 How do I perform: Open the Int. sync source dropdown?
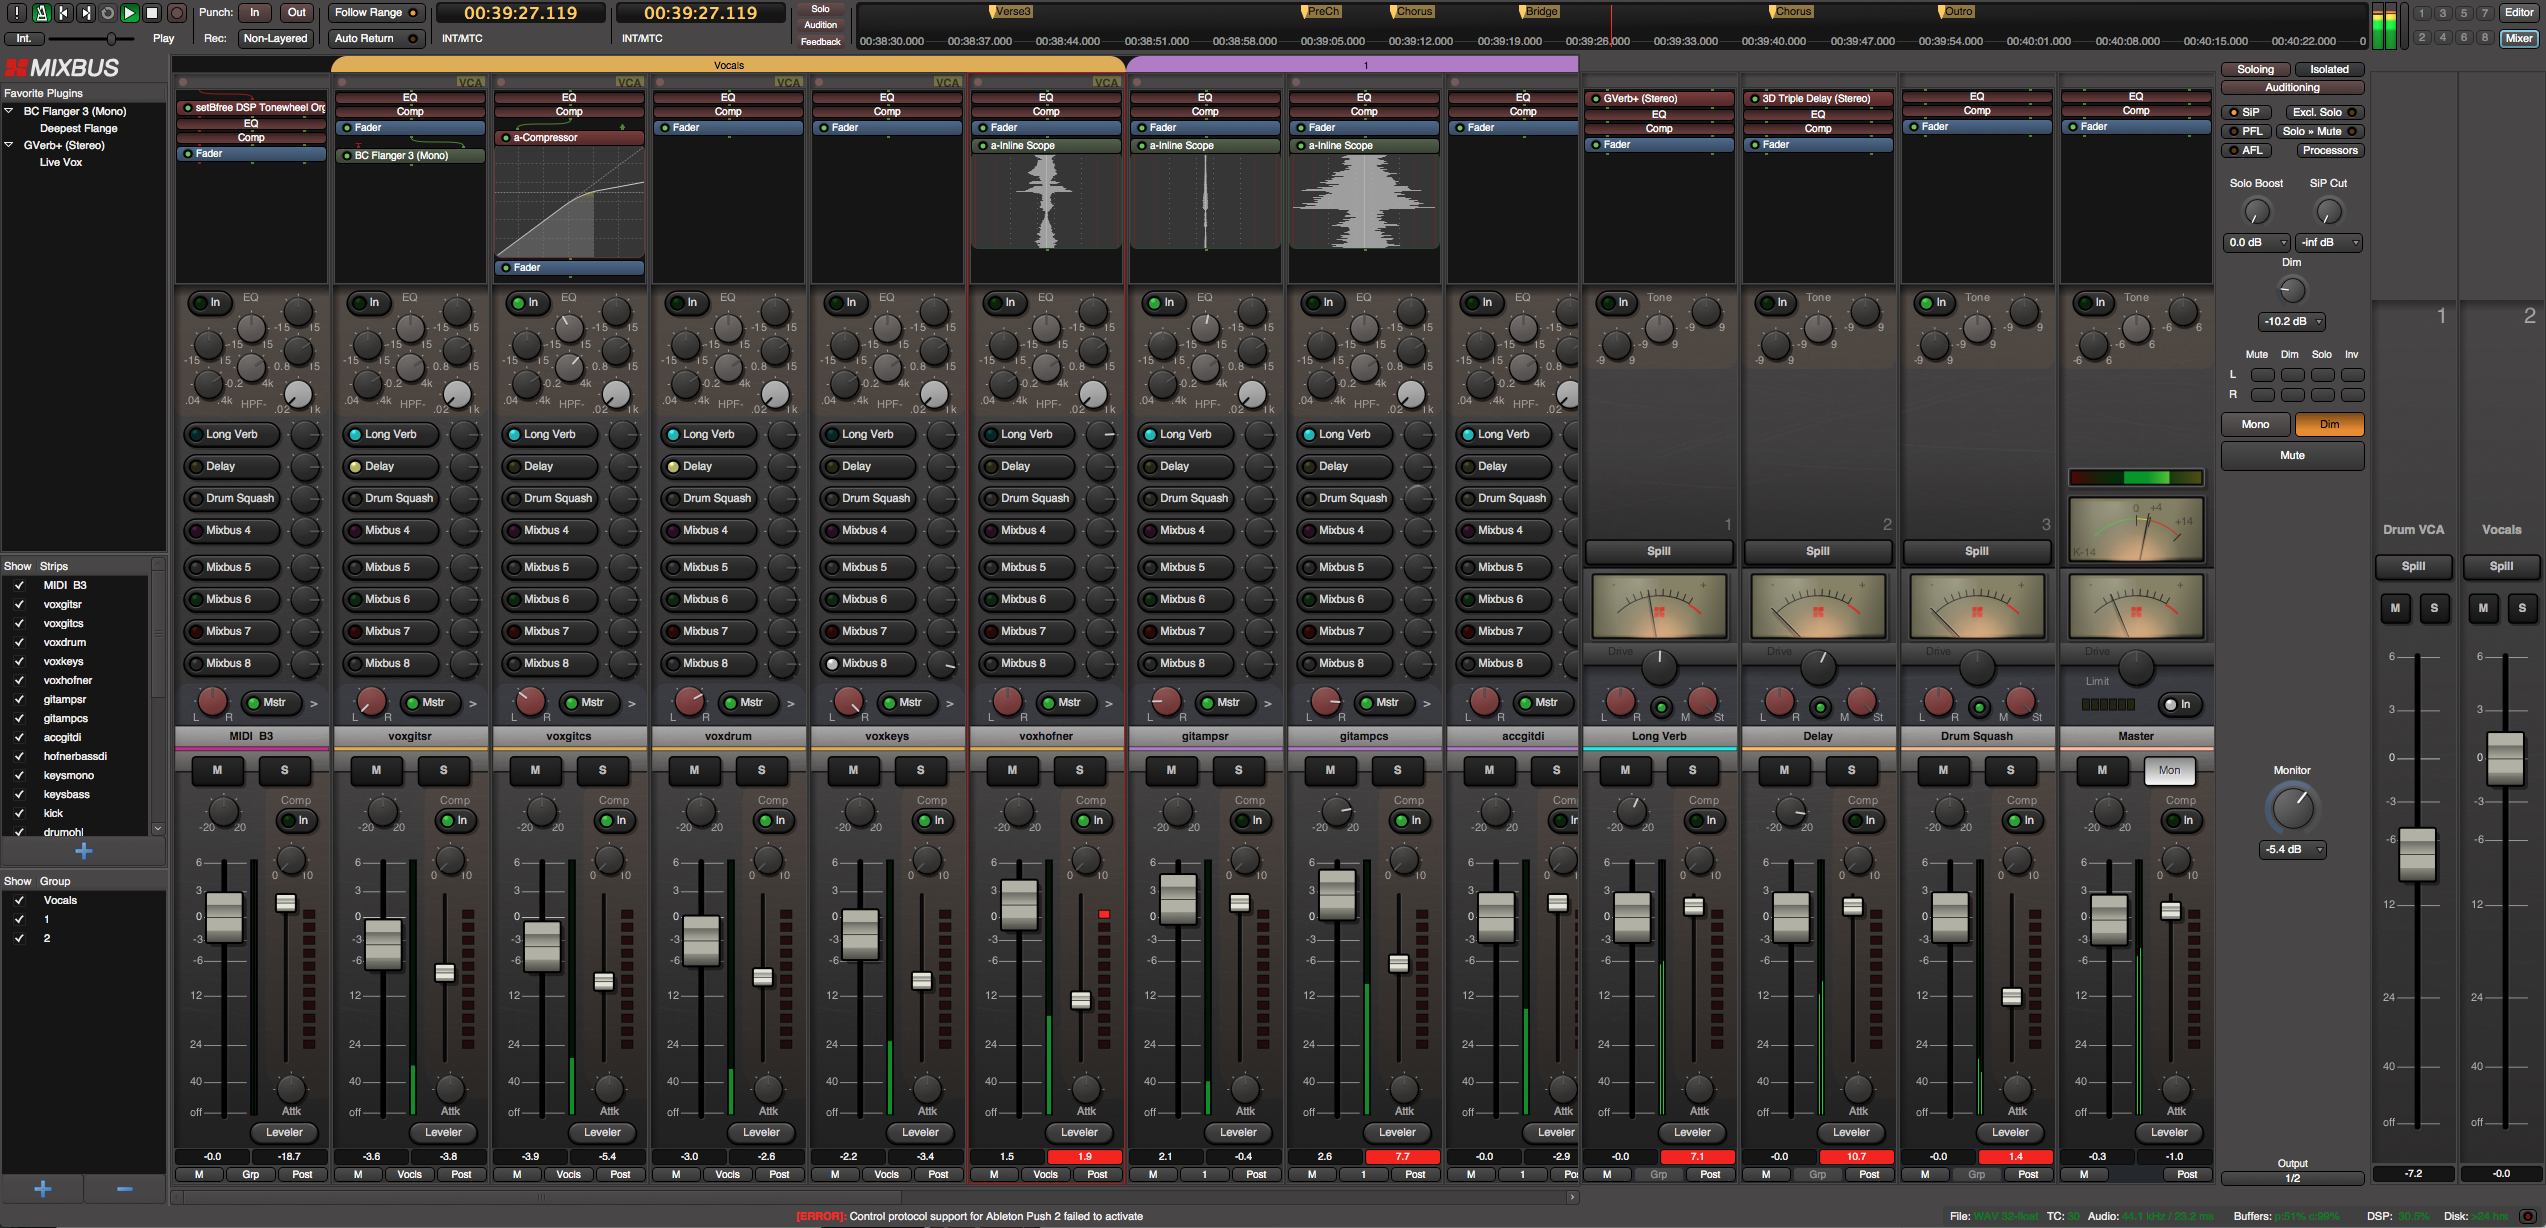[x=24, y=38]
